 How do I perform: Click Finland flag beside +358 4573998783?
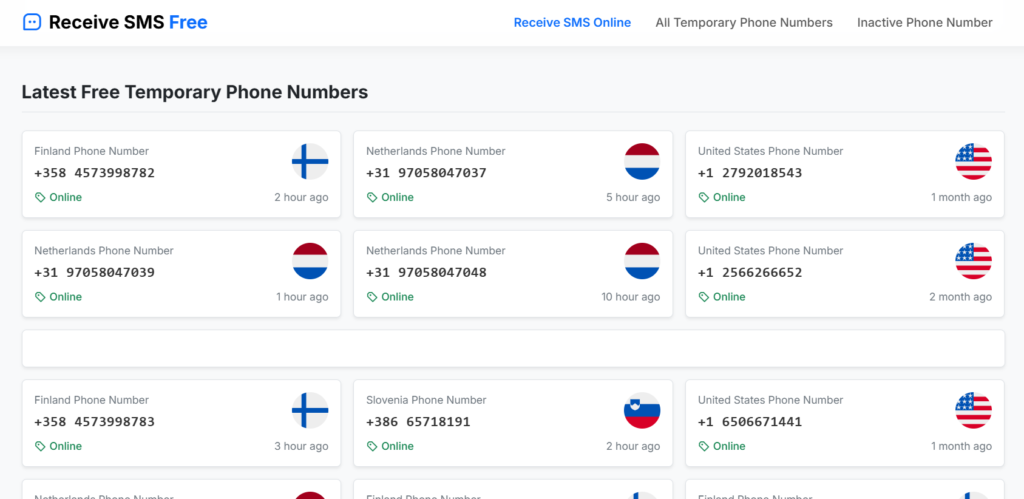[x=310, y=410]
